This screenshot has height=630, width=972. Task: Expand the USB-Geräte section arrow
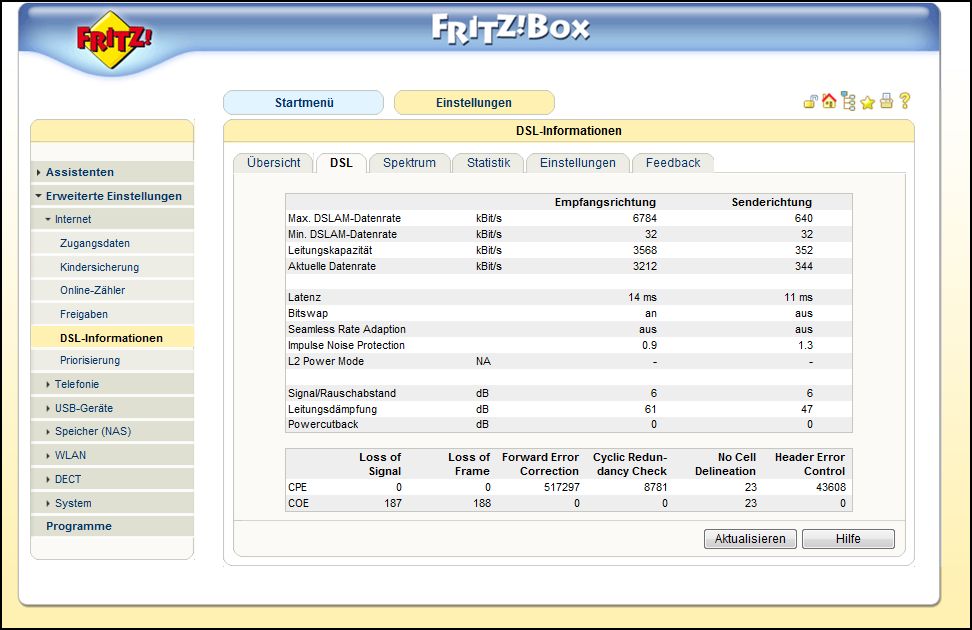tap(48, 408)
